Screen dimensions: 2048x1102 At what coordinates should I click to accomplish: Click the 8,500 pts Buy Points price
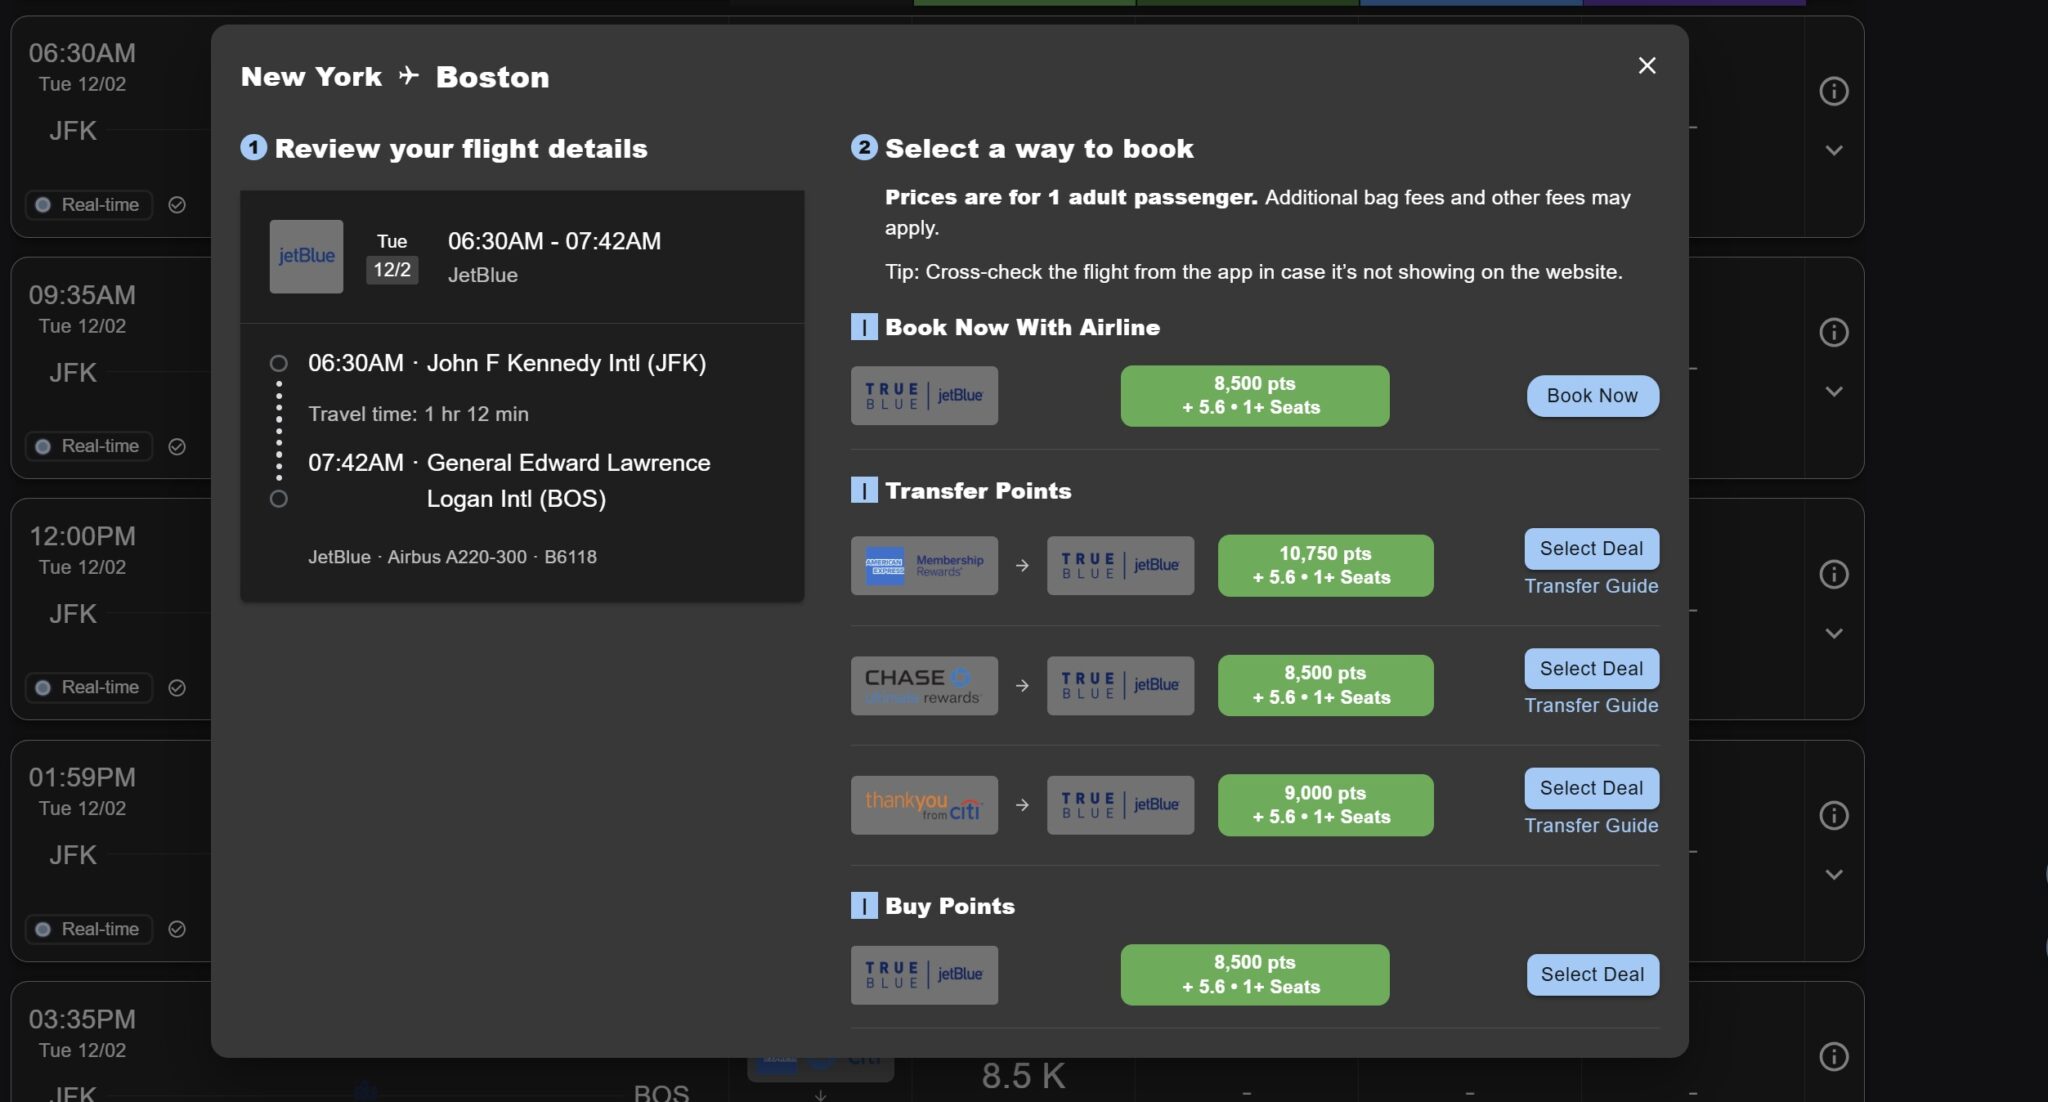coord(1254,975)
